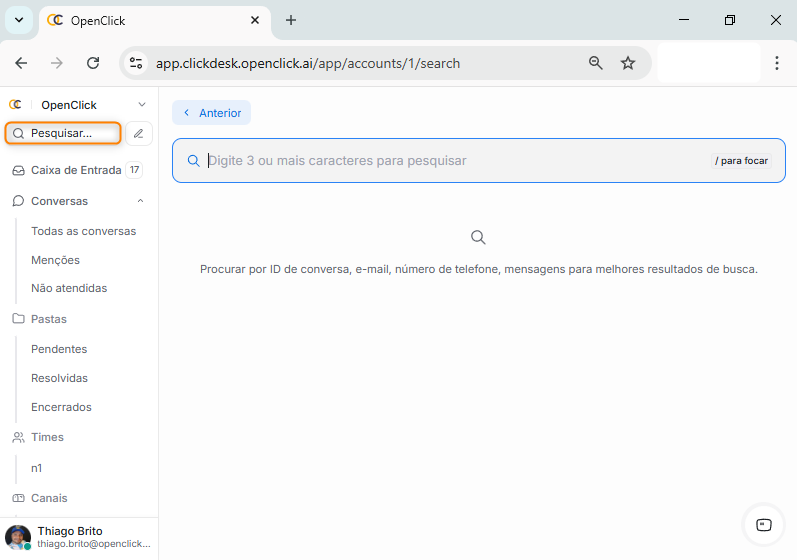Open a new browser tab
This screenshot has width=797, height=560.
(x=291, y=20)
